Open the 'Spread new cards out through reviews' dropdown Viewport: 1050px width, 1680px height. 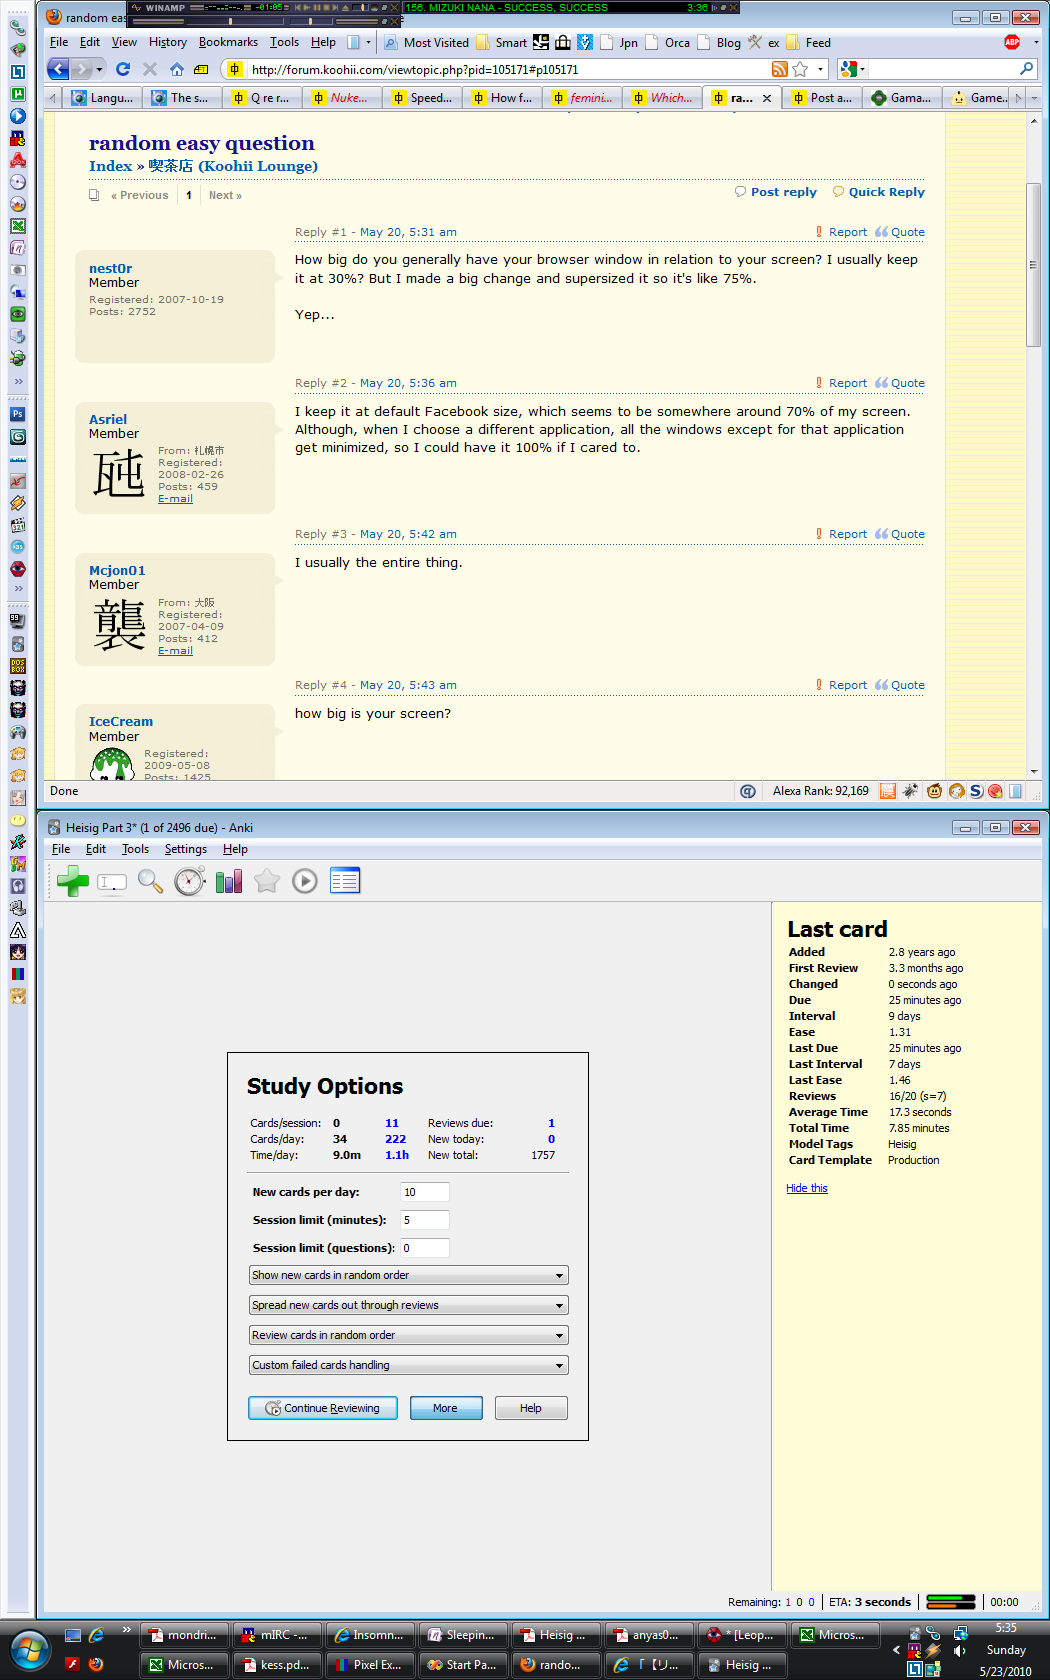click(408, 1305)
